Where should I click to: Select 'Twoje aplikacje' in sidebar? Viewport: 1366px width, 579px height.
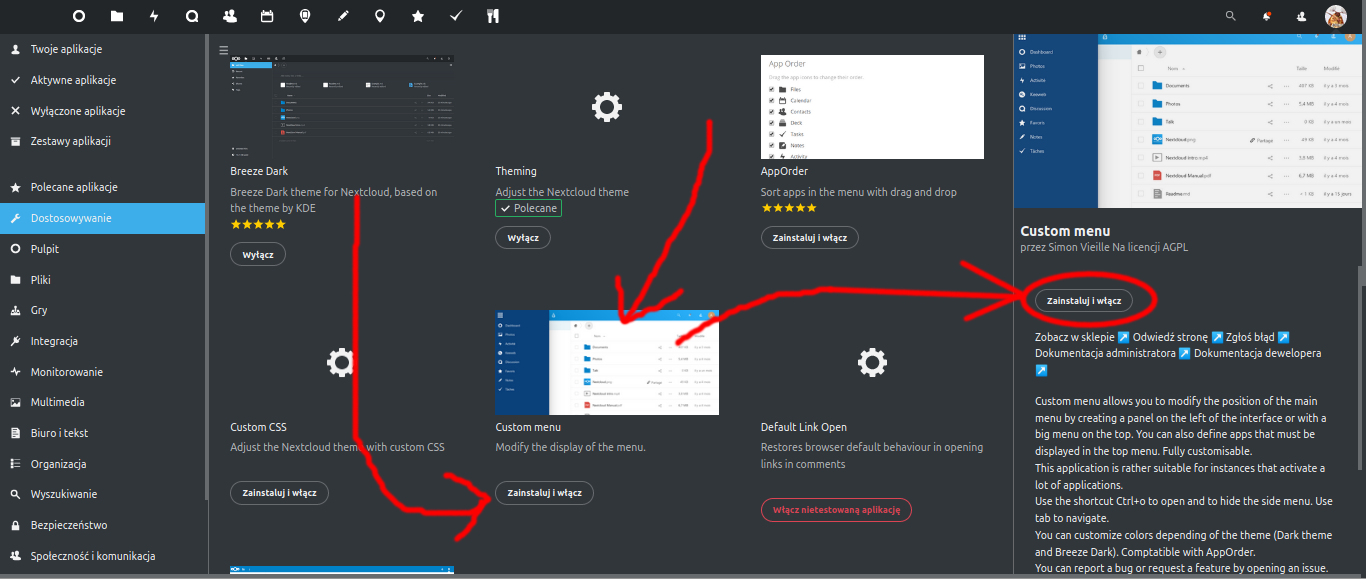point(102,49)
